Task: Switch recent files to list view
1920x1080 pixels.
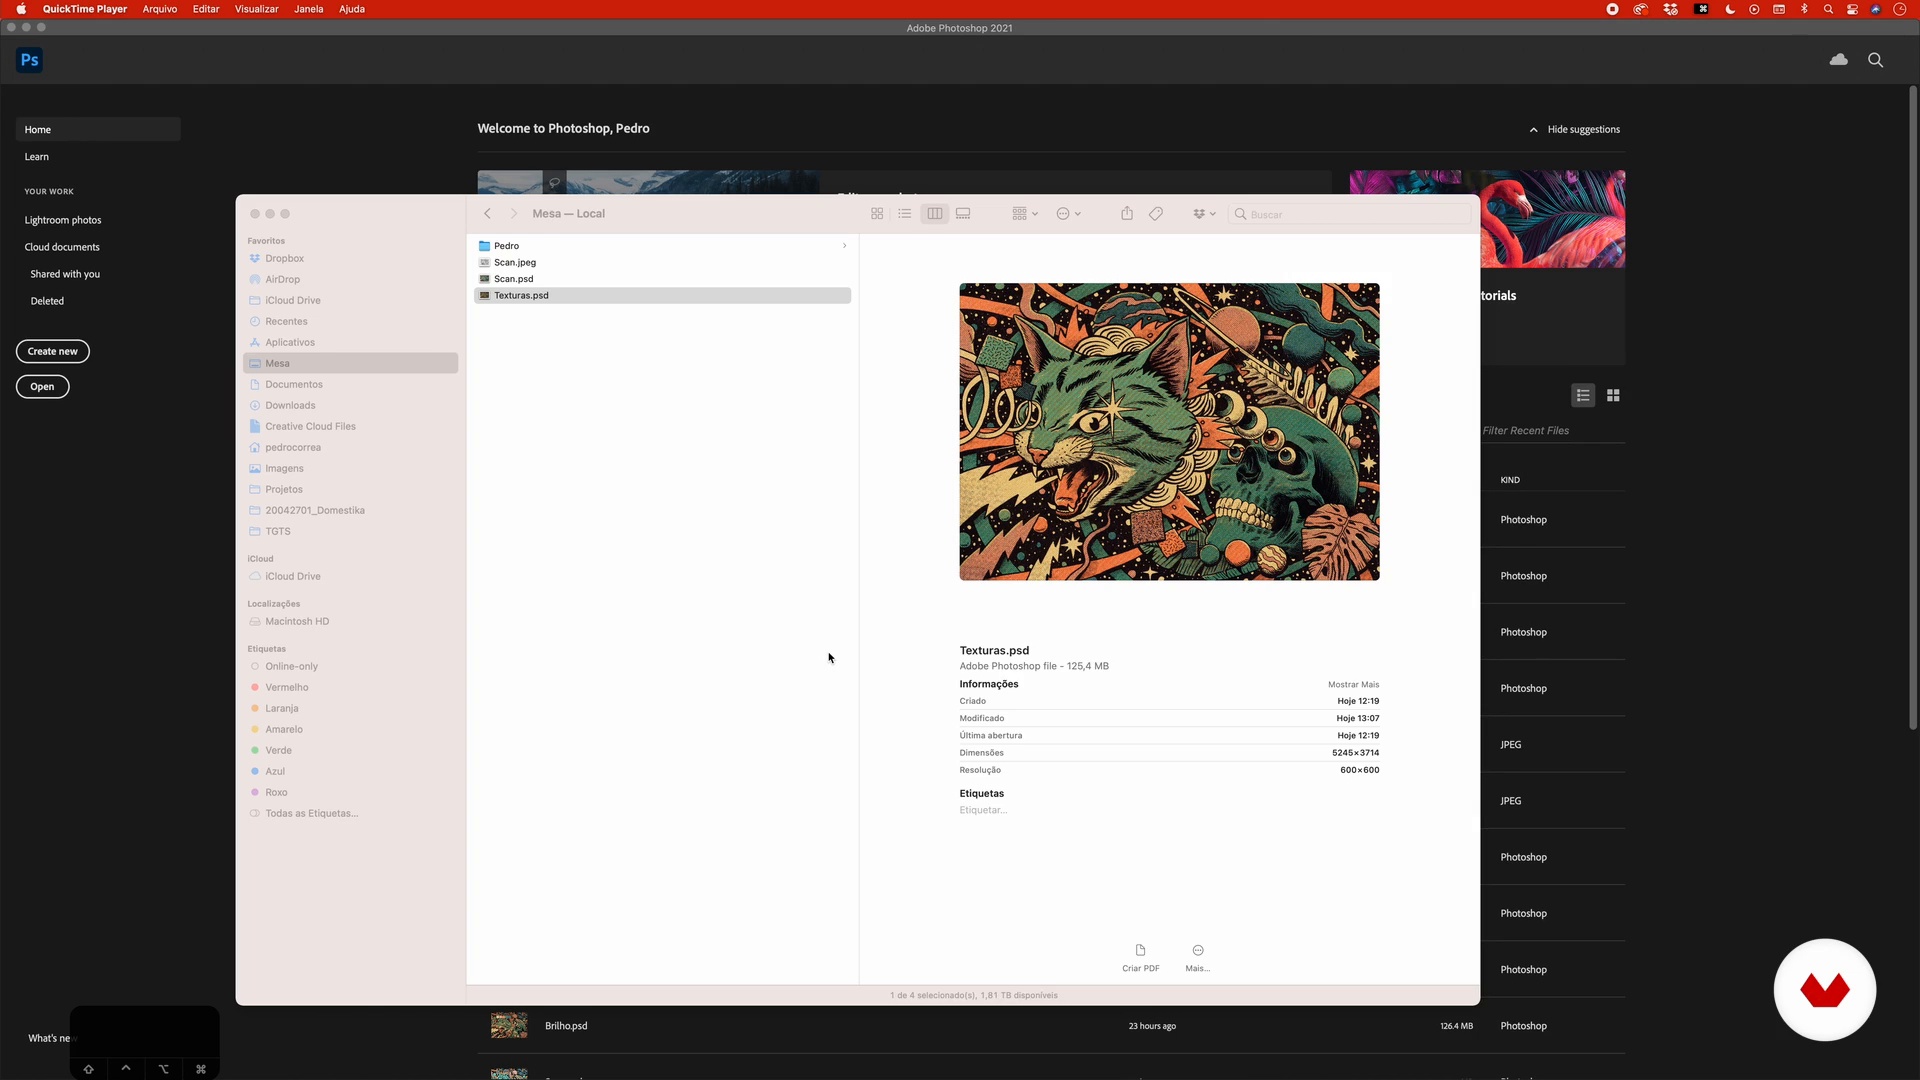Action: click(x=1583, y=396)
